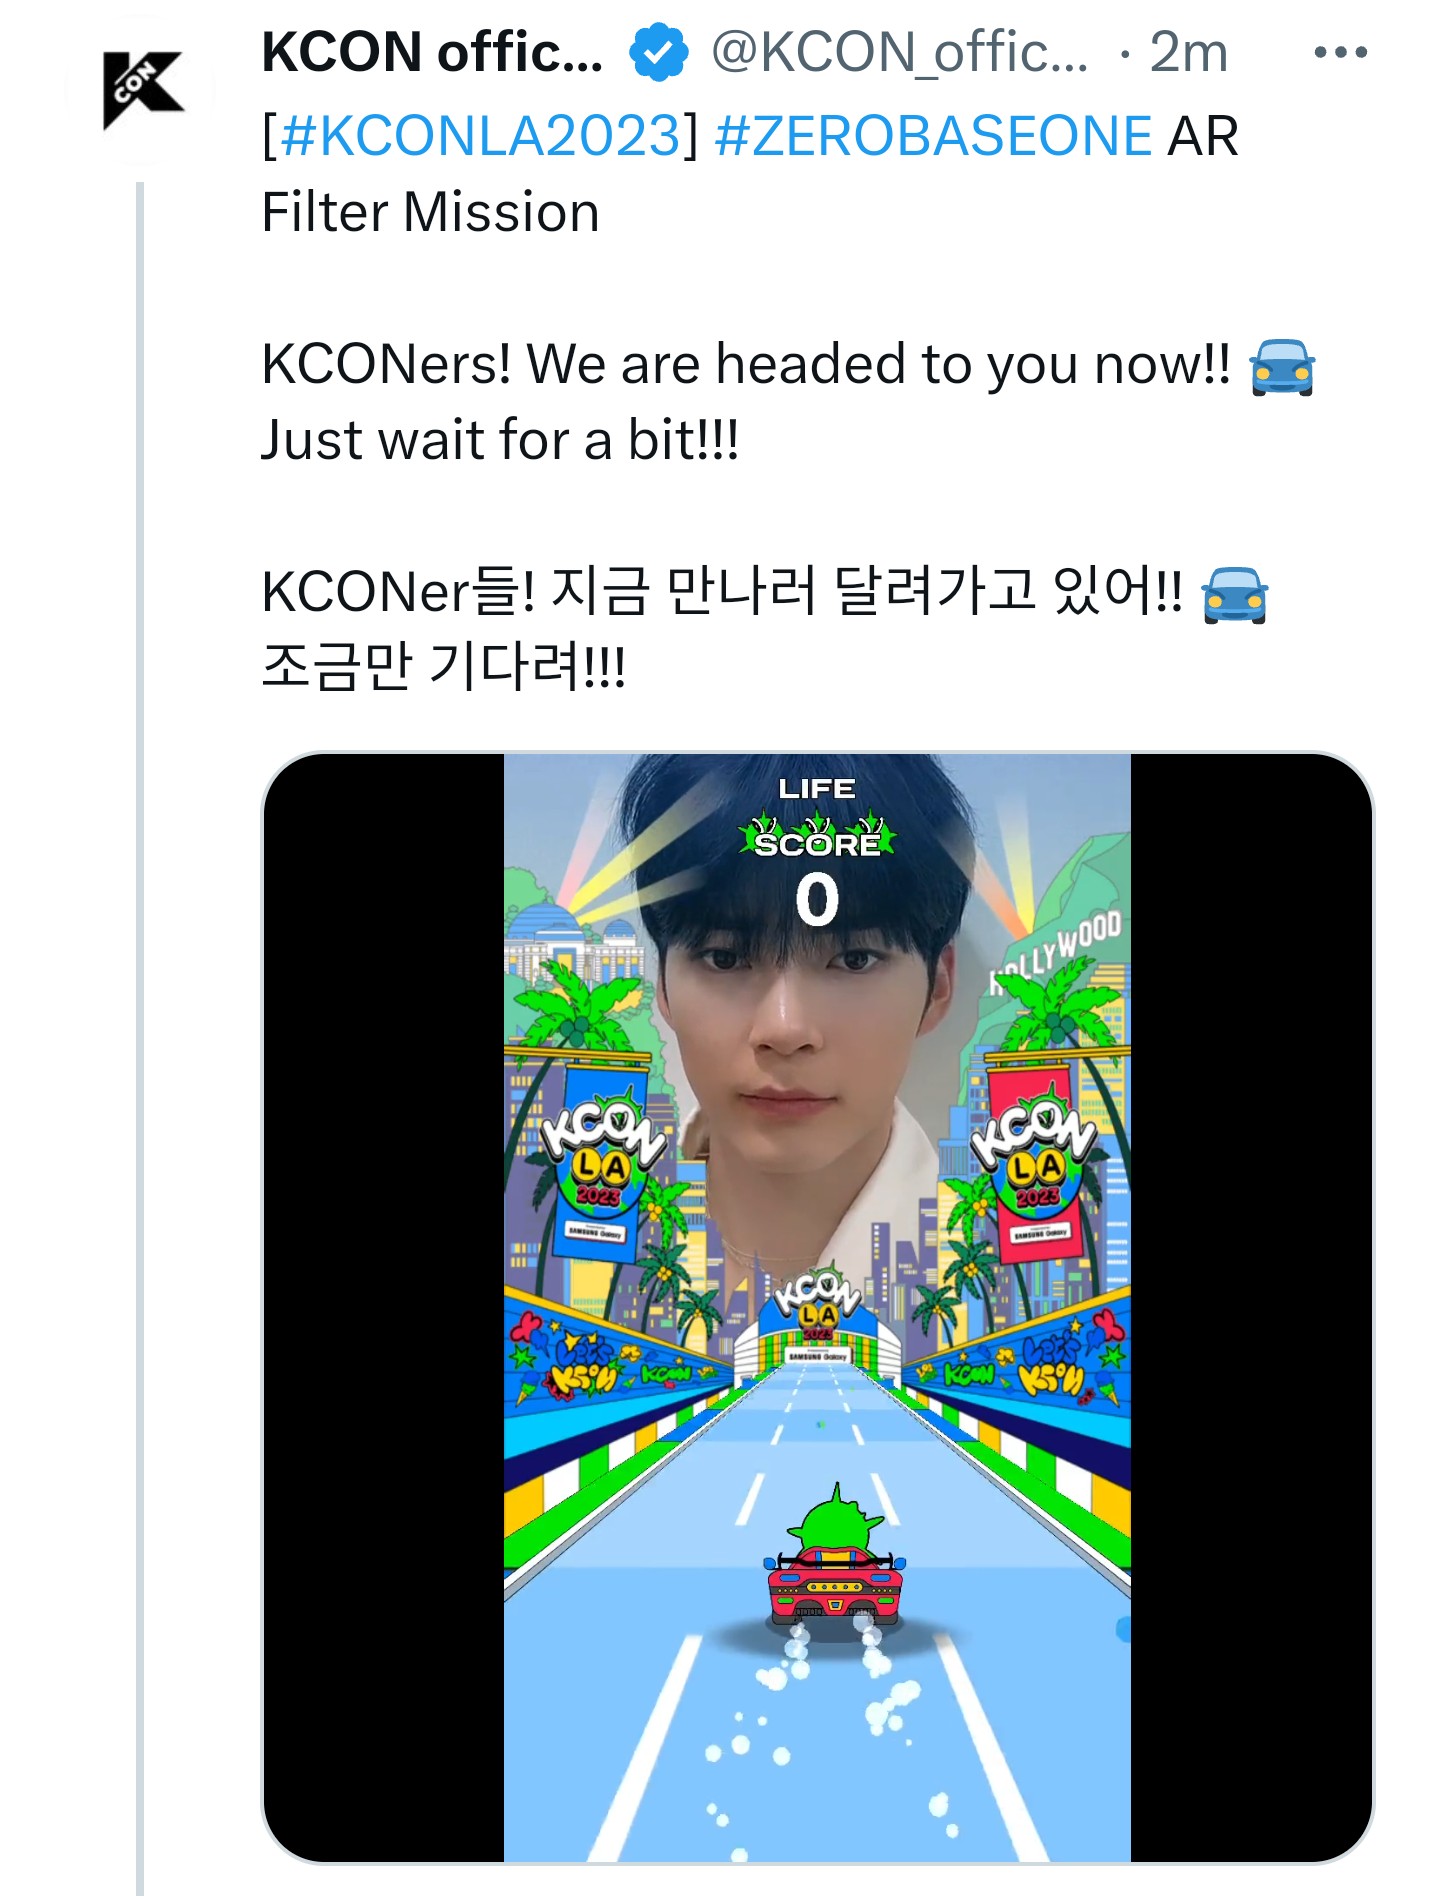The image size is (1440, 1896).
Task: Click the car emoji after Korean text
Action: coord(1235,595)
